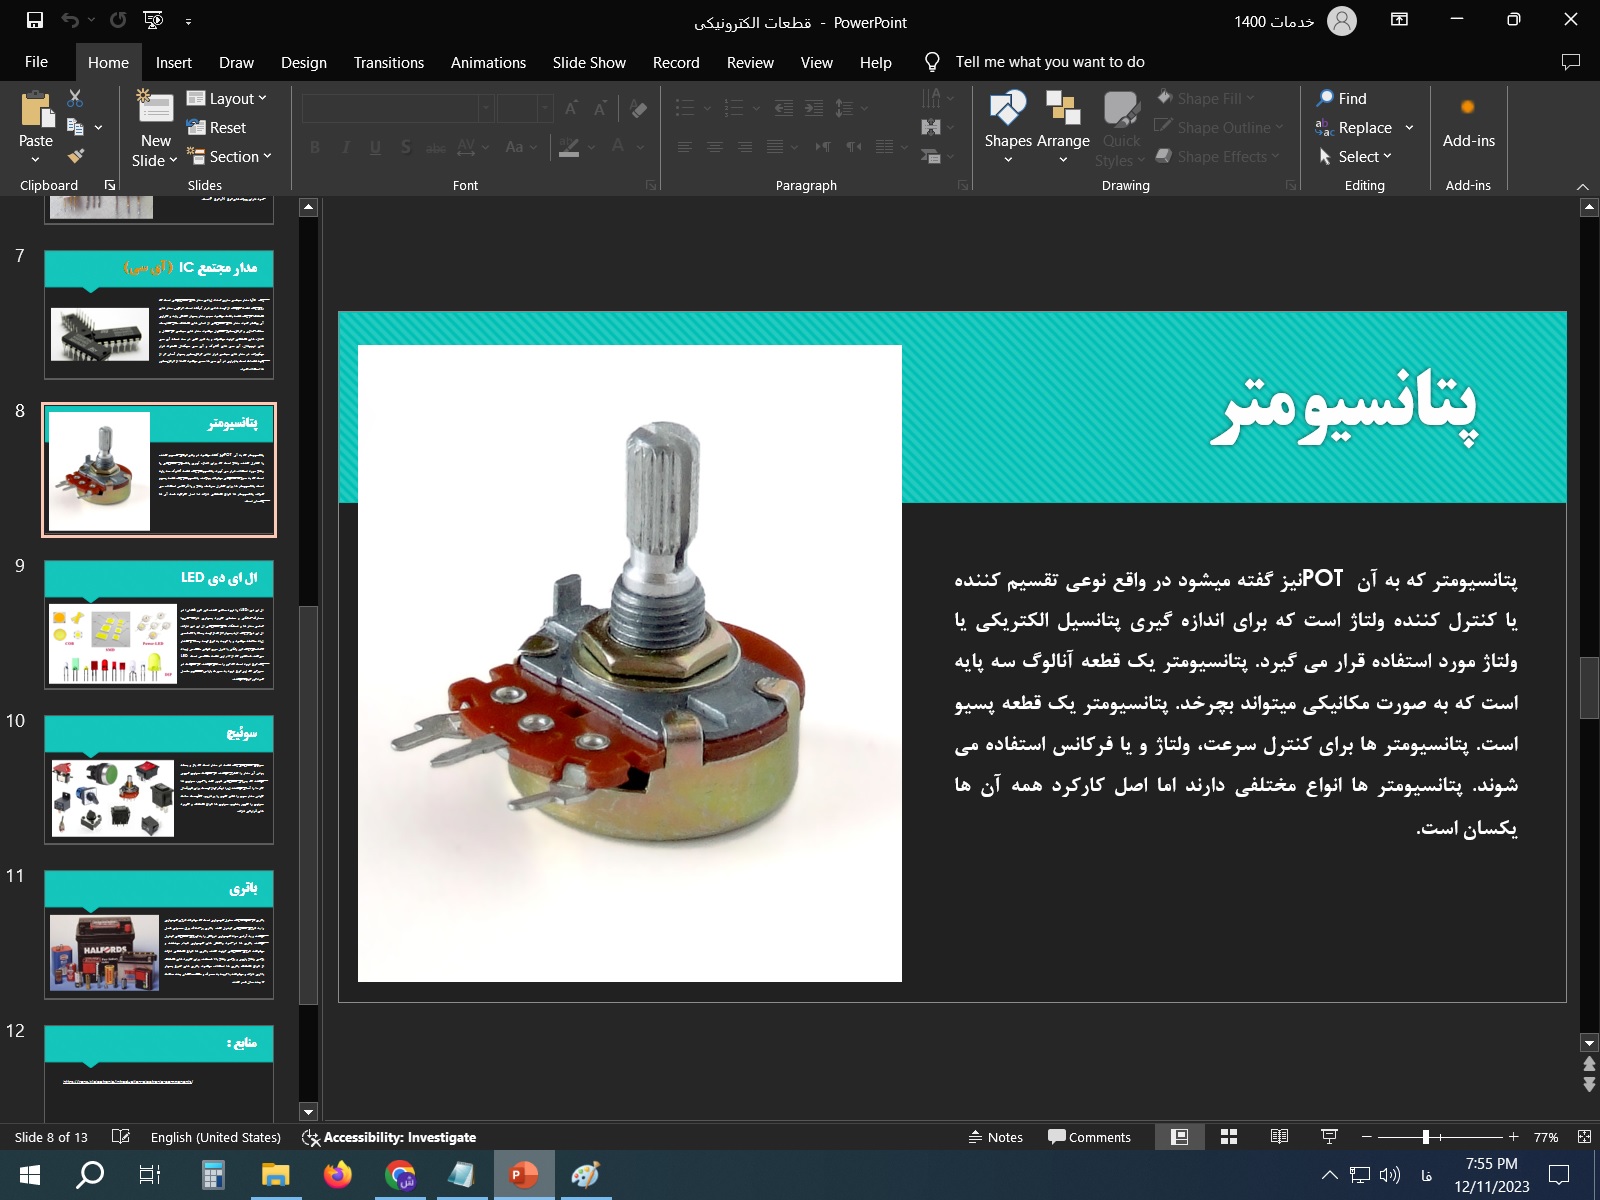
Task: Click the Save icon in title bar
Action: point(34,20)
